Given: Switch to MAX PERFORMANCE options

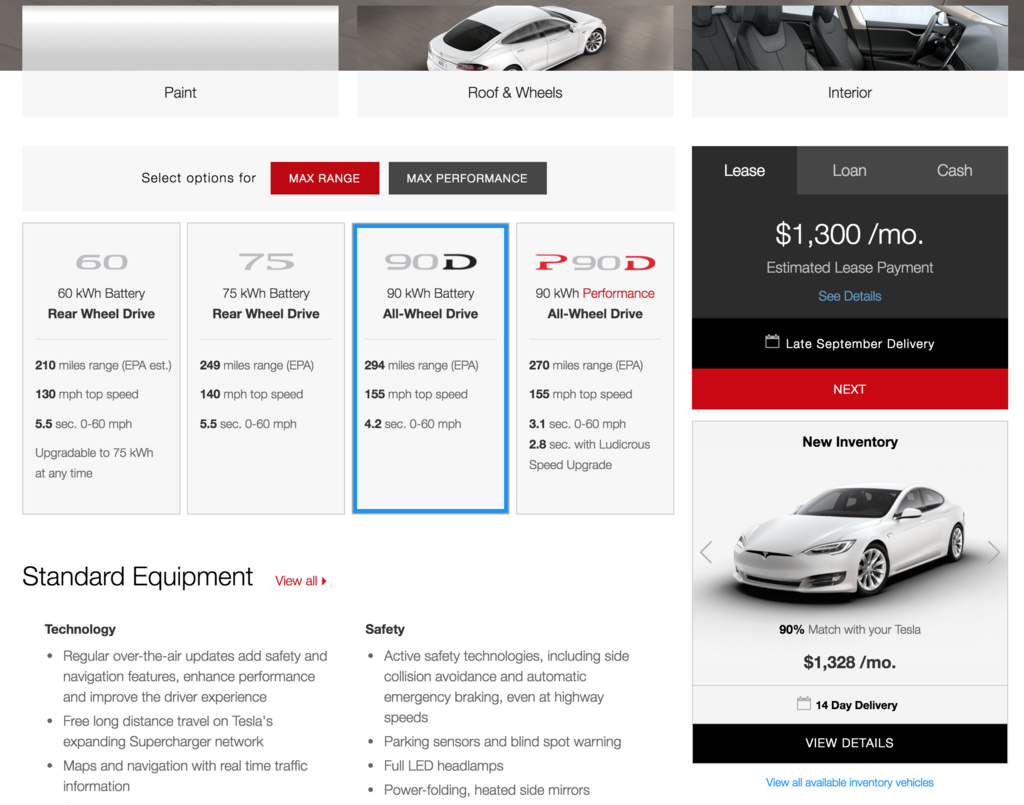Looking at the screenshot, I should [467, 178].
